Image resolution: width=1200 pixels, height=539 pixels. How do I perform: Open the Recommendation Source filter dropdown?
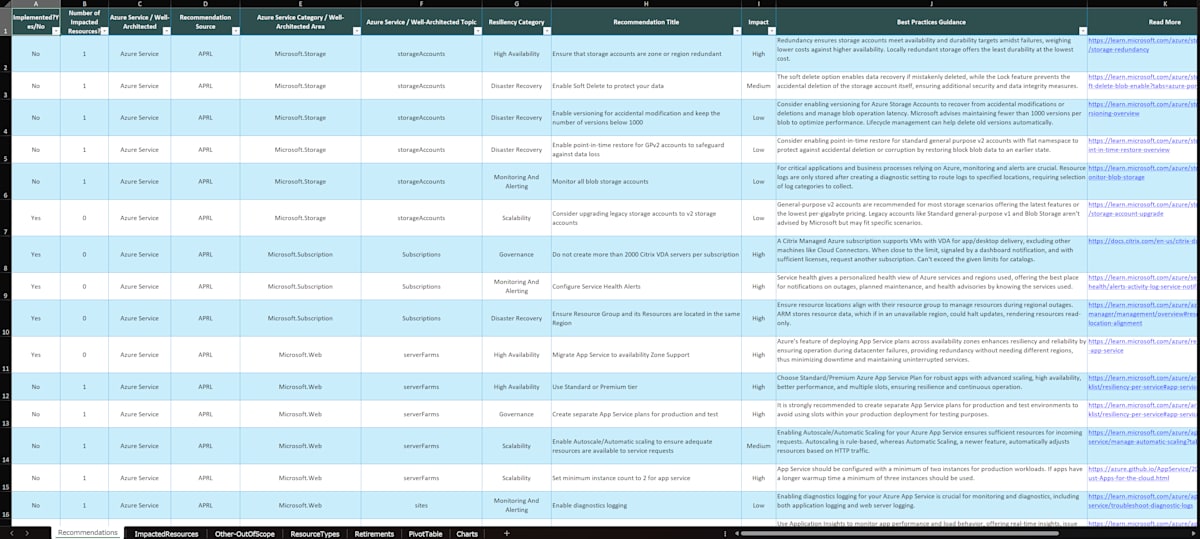(235, 31)
